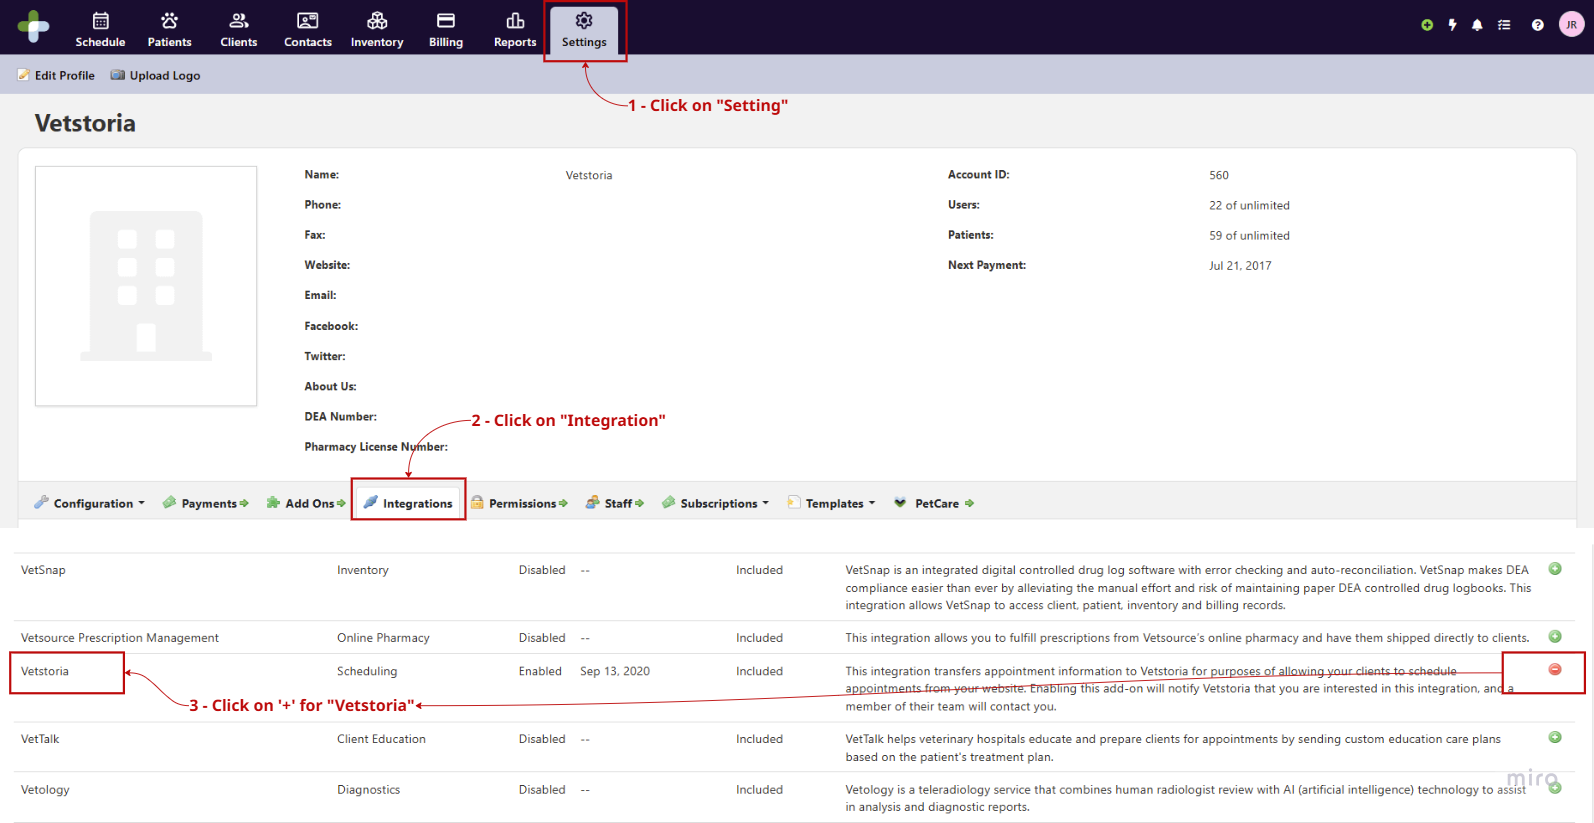Click the Account ID value 560
Viewport: 1594px width, 823px height.
click(x=1219, y=175)
